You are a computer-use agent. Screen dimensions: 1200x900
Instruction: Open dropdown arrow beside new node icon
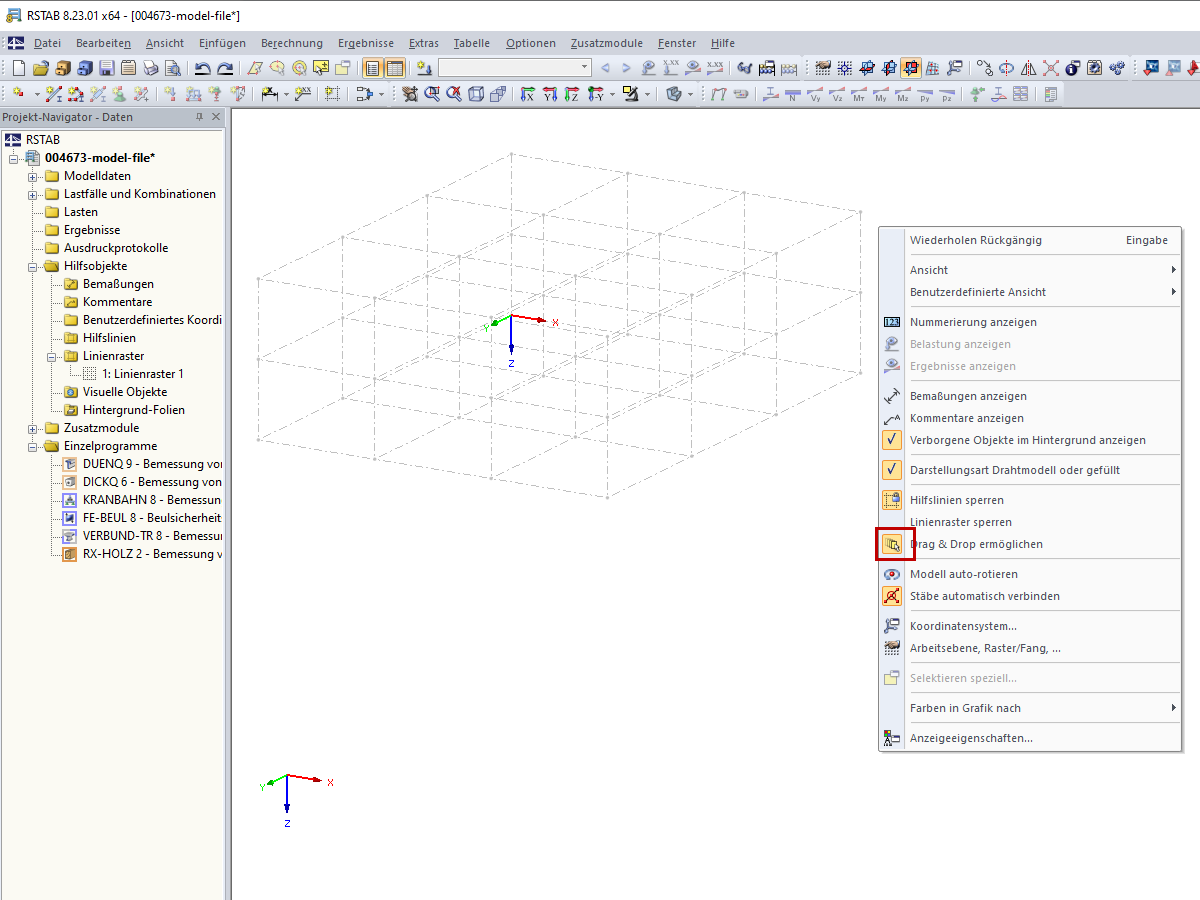click(37, 94)
